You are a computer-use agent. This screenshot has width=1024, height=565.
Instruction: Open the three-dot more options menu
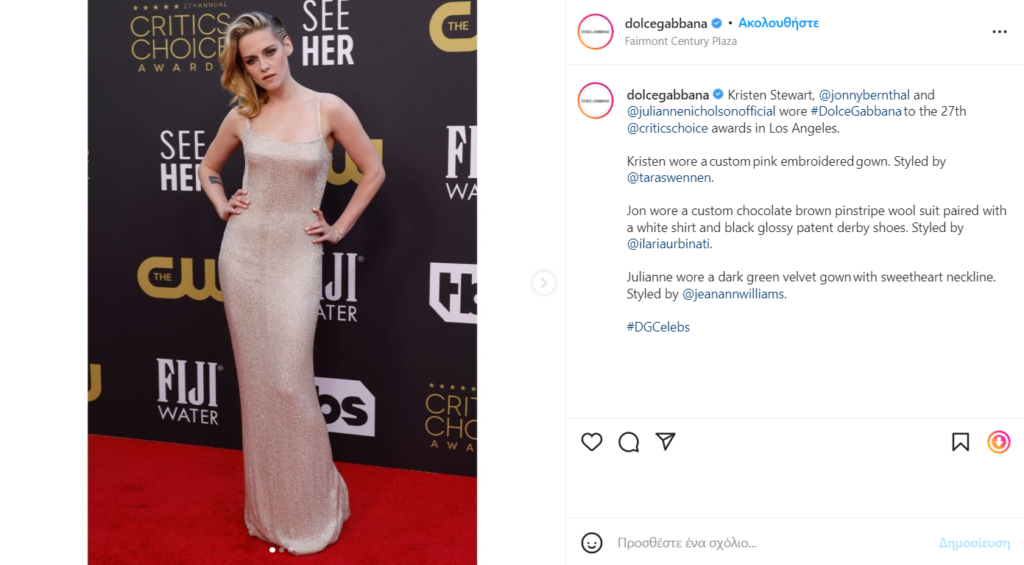click(x=999, y=31)
